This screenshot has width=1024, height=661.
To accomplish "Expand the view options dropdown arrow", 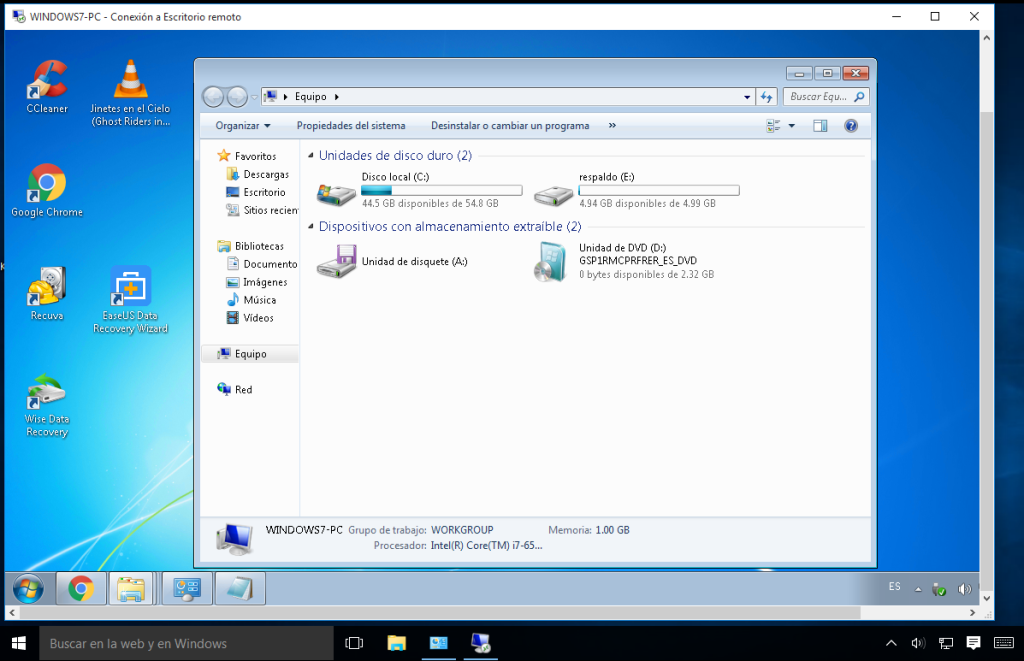I will 792,126.
